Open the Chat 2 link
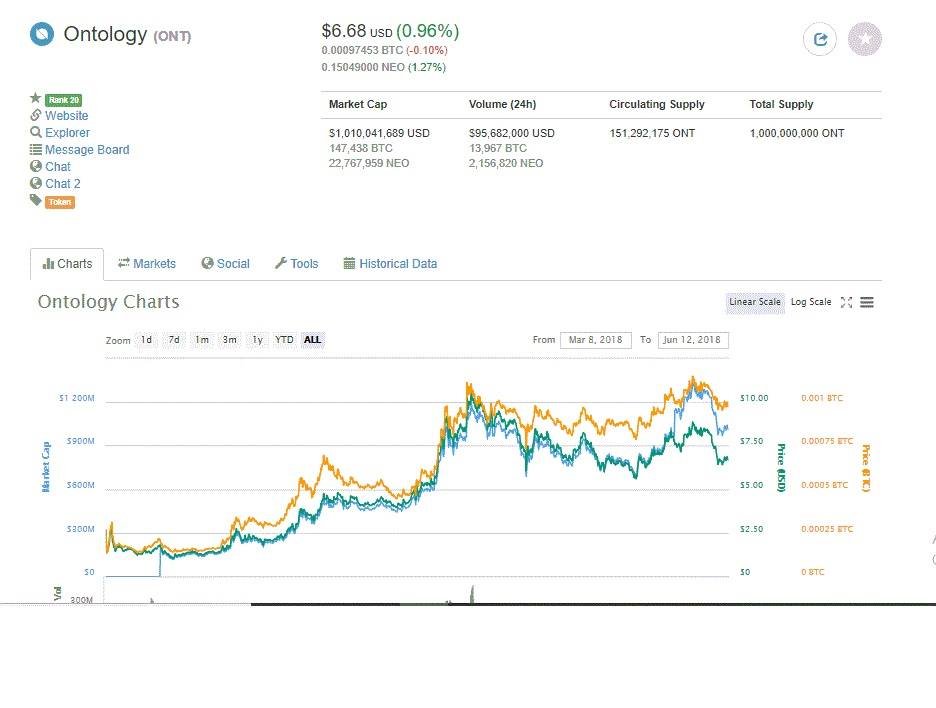Screen dimensions: 936x708 [63, 184]
